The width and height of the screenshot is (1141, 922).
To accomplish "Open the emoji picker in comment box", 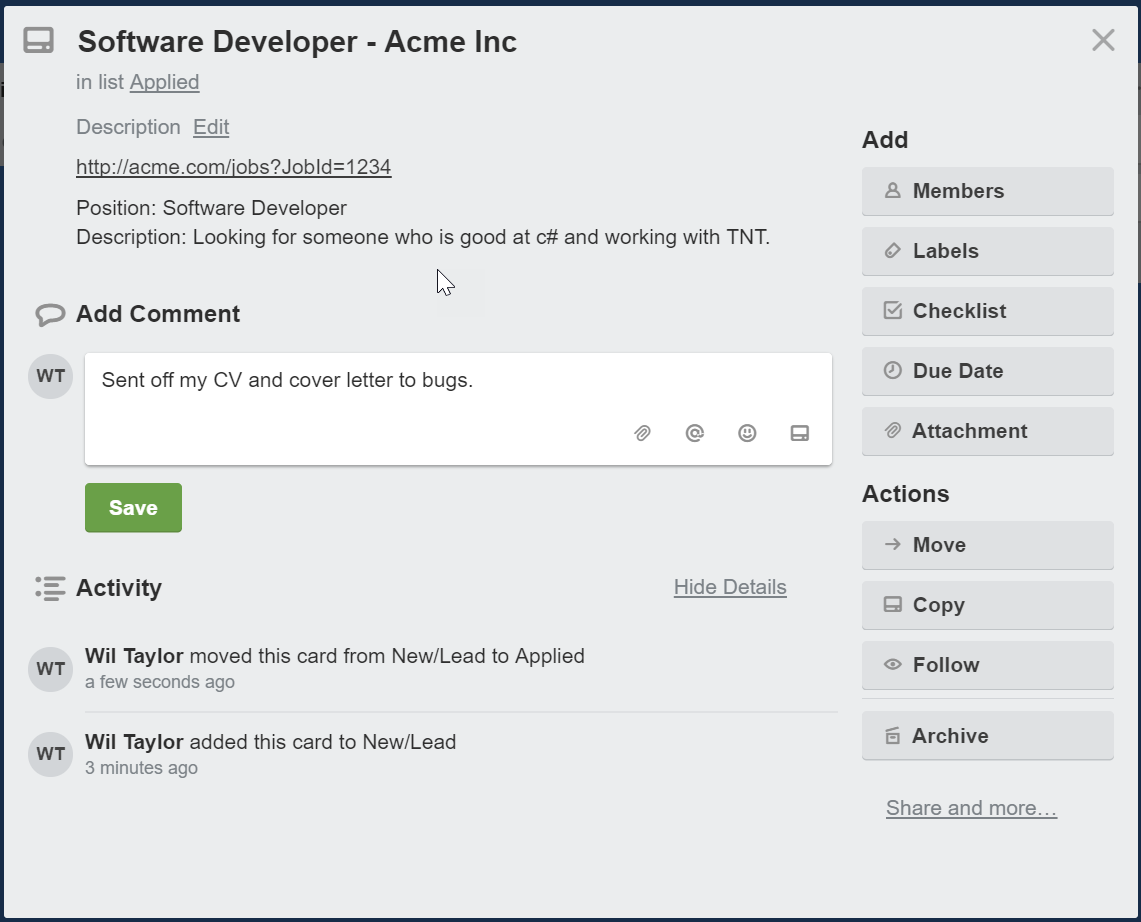I will tap(747, 433).
